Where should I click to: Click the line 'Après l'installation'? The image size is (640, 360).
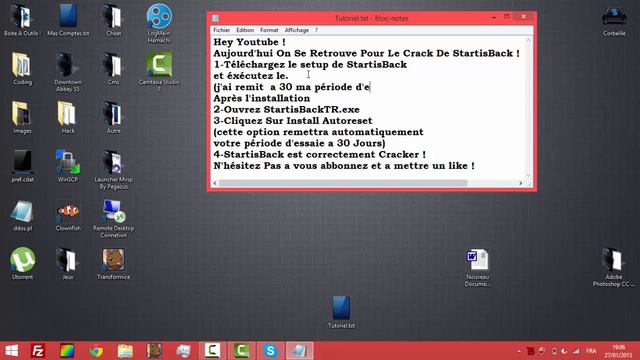coord(262,98)
